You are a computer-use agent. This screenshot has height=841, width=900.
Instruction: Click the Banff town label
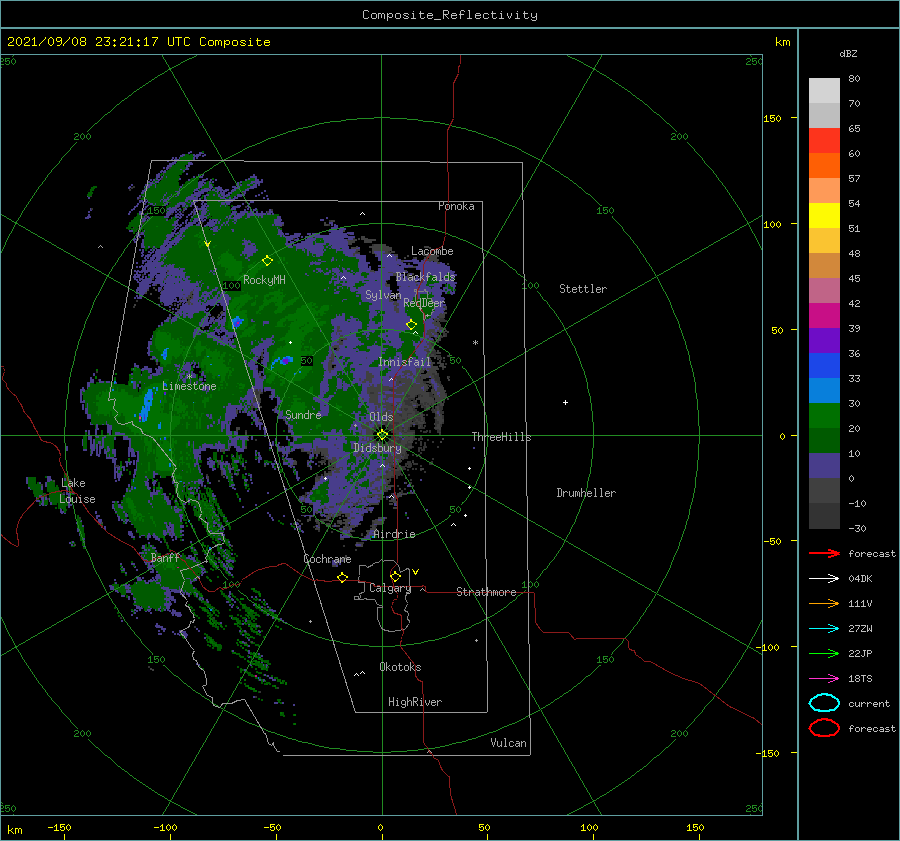click(x=165, y=558)
